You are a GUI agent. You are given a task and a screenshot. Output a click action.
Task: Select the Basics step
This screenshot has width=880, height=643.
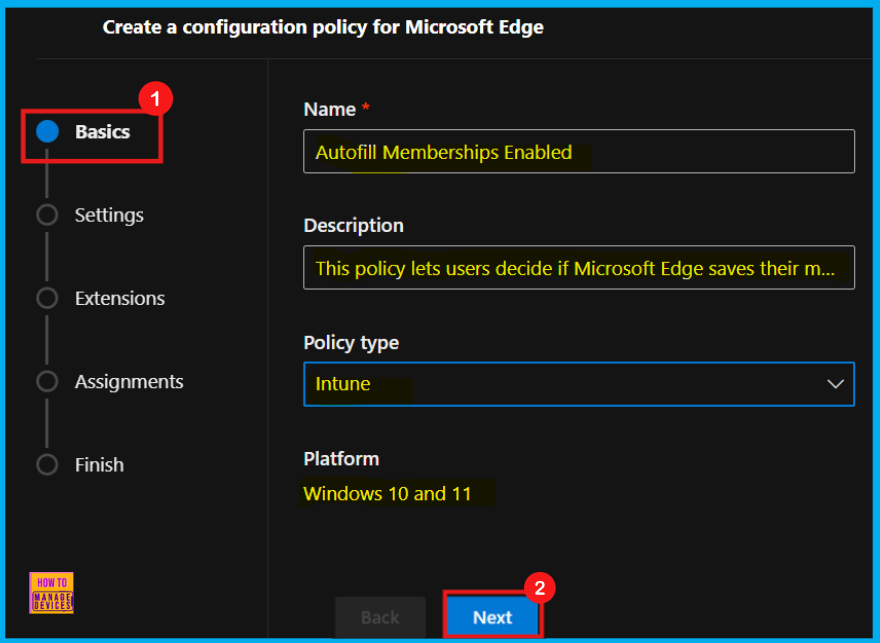tap(102, 132)
